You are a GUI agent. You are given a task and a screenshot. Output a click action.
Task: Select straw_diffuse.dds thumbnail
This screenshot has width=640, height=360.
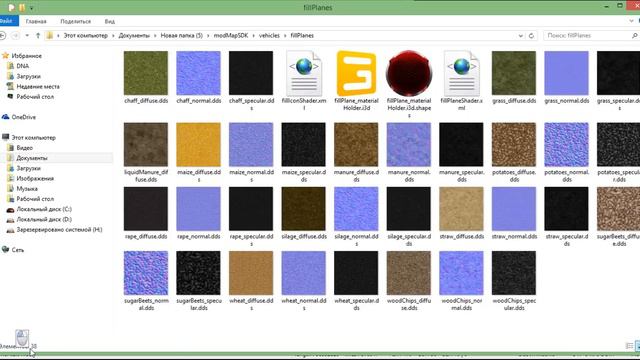tap(461, 209)
